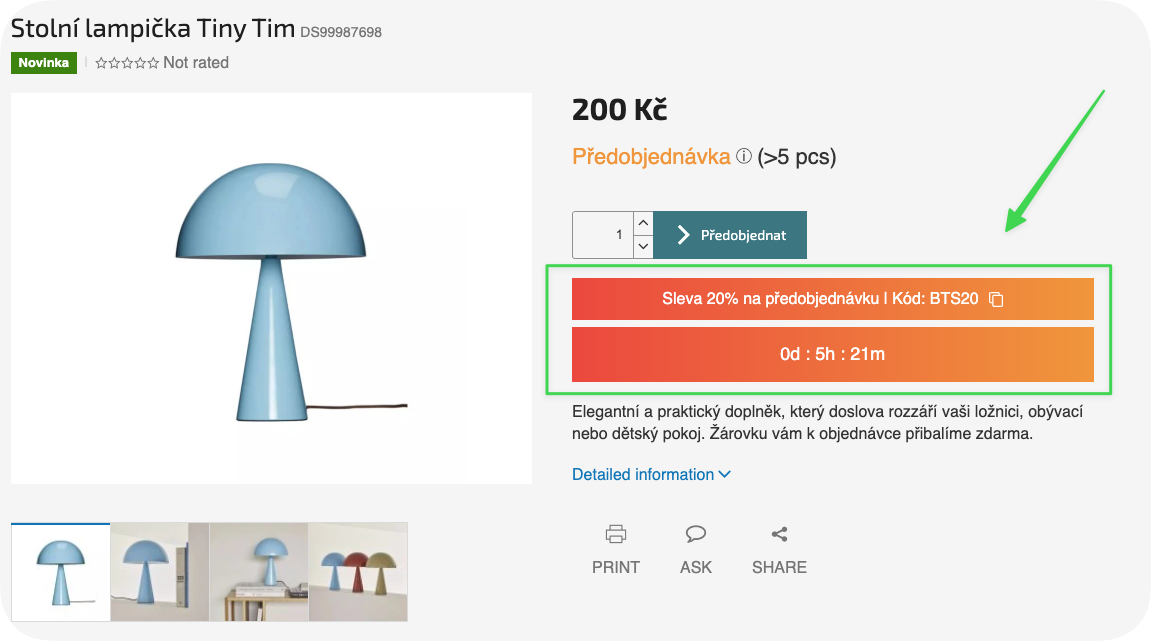Image resolution: width=1151 pixels, height=641 pixels.
Task: Click the SHARE icon
Action: coord(779,533)
